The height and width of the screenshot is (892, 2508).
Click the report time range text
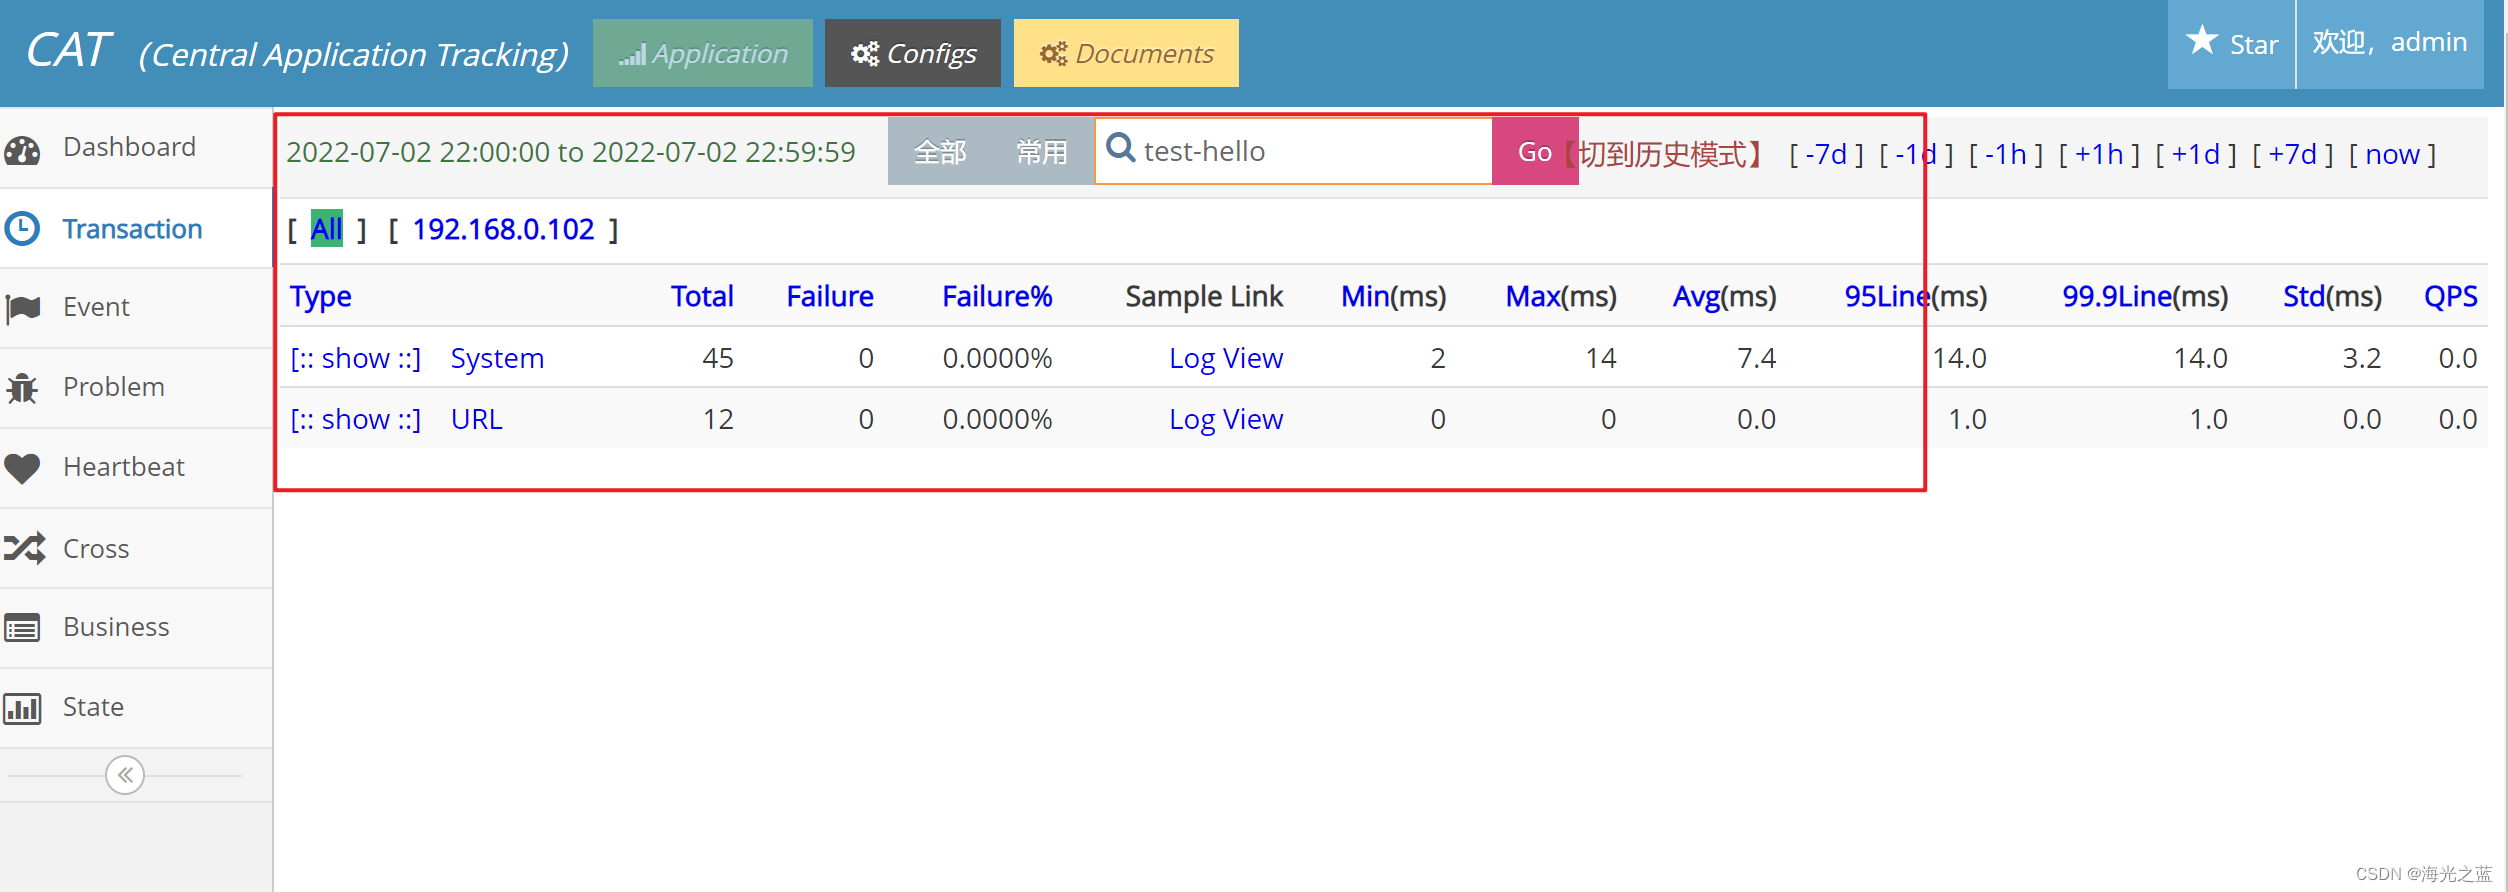point(571,152)
